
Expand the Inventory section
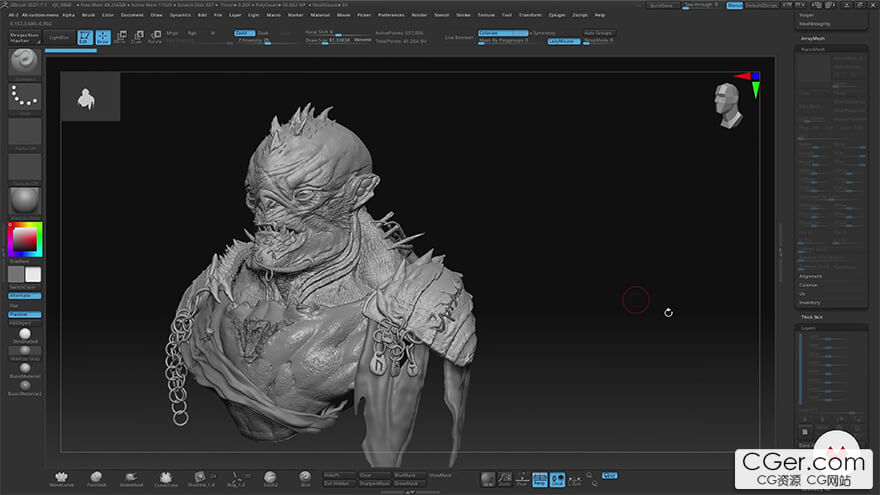click(x=809, y=302)
